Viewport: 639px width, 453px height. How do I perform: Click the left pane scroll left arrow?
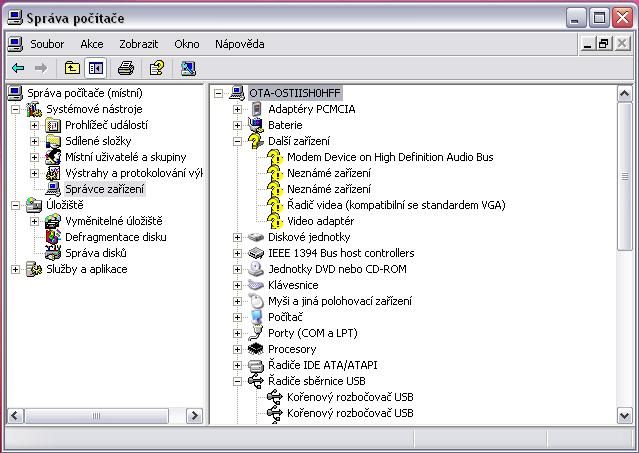click(15, 416)
